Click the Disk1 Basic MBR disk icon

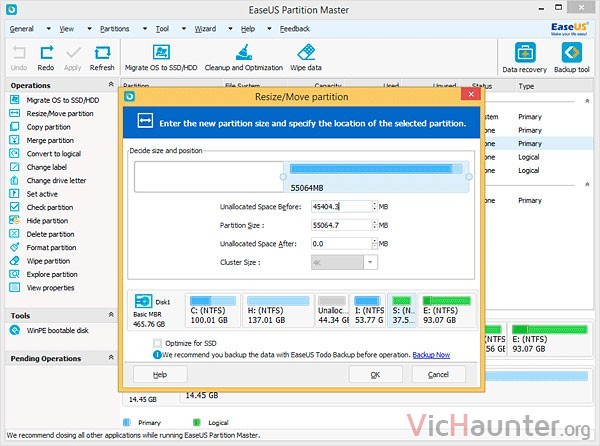tap(143, 301)
